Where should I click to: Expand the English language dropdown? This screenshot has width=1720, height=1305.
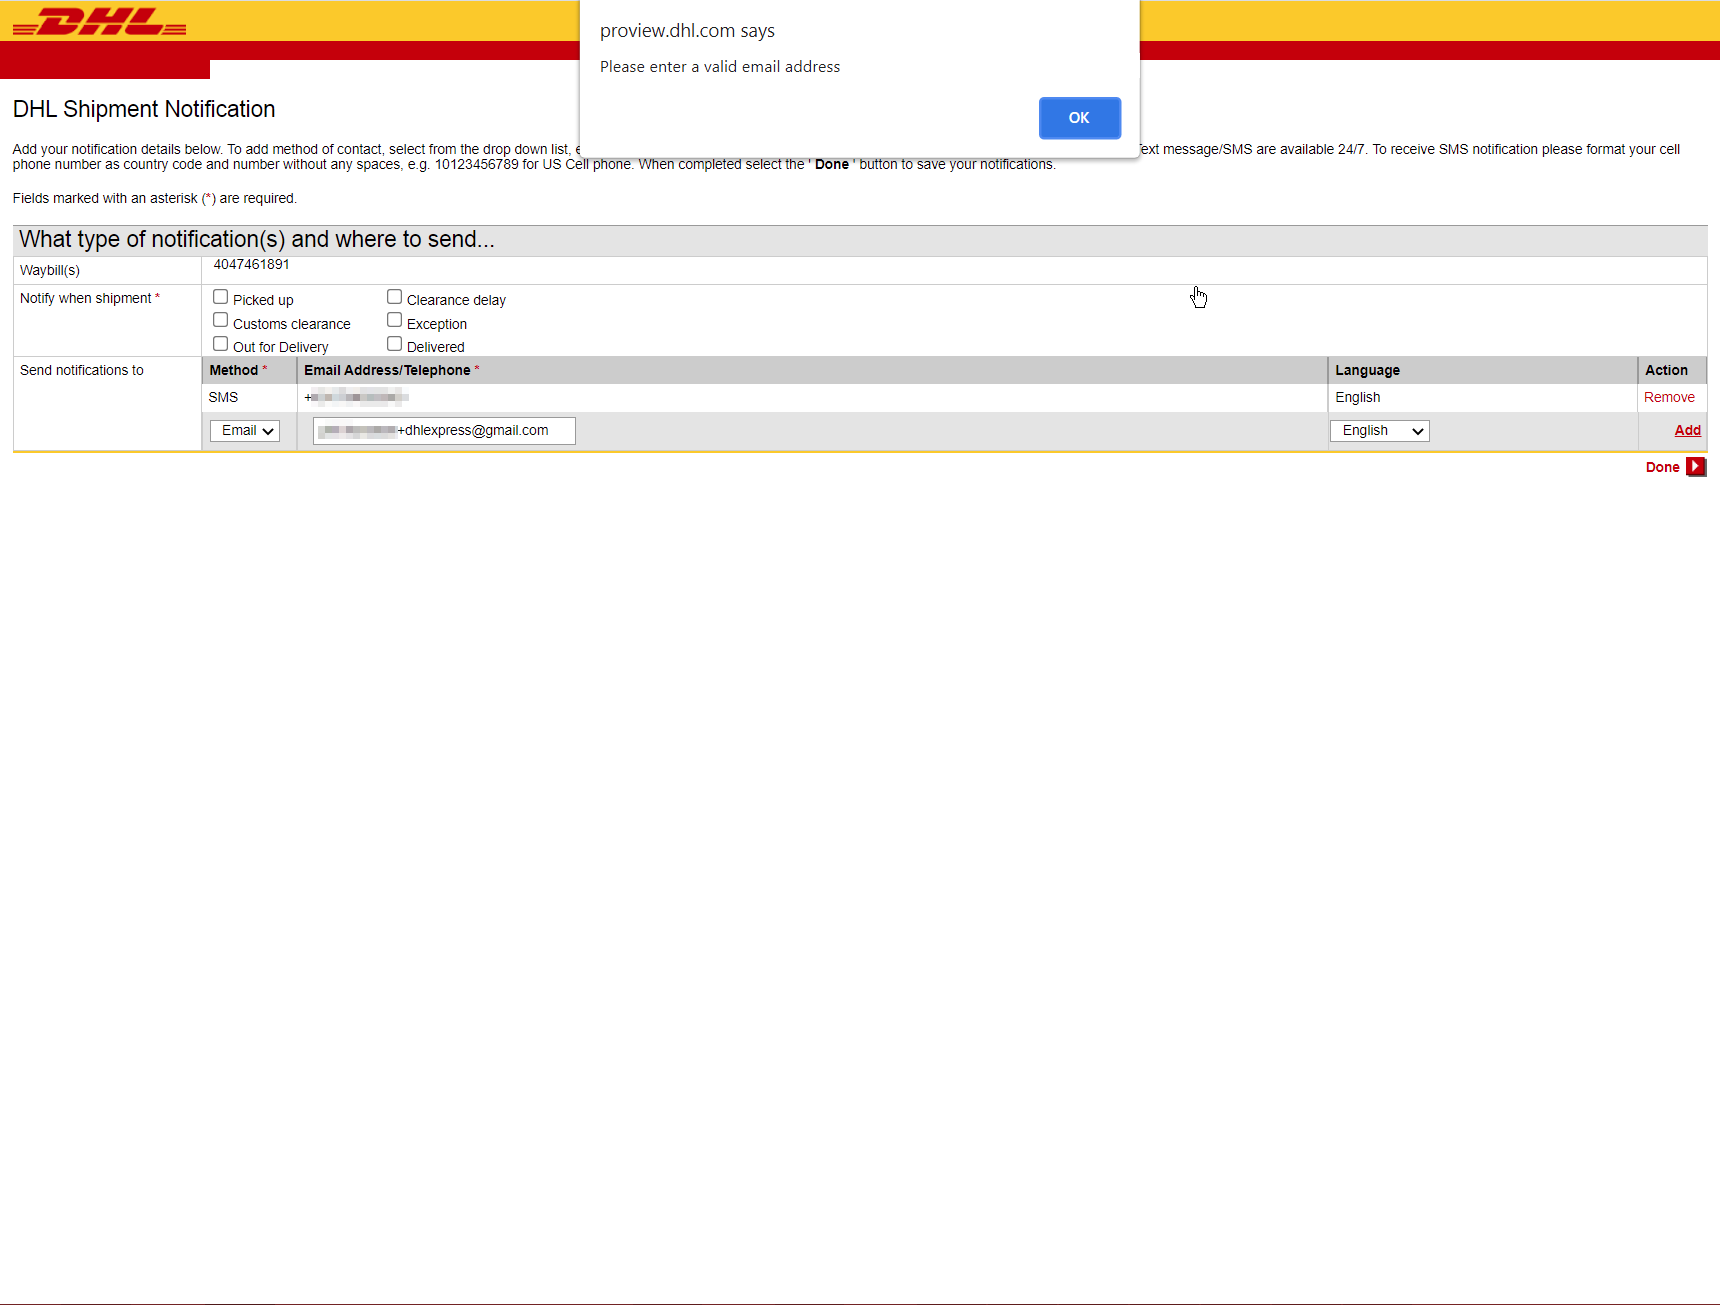coord(1379,431)
